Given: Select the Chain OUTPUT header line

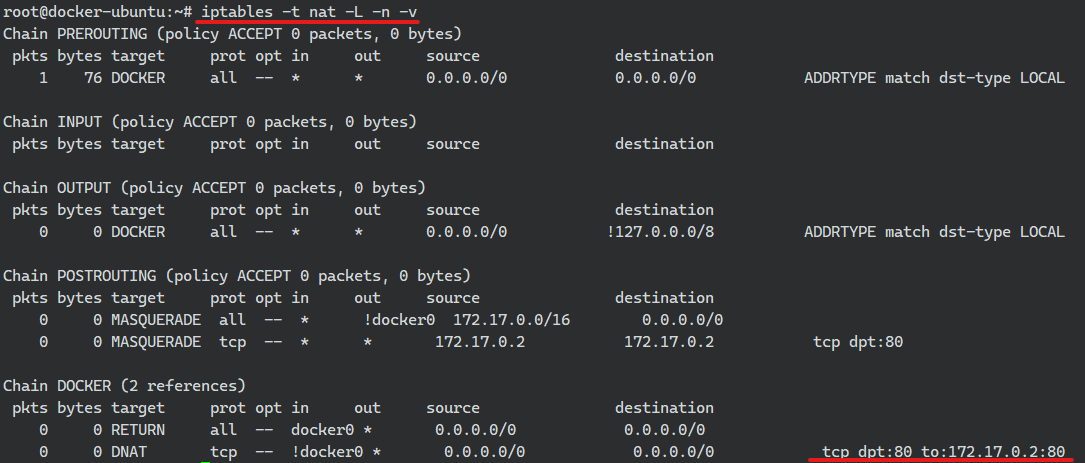Looking at the screenshot, I should (x=215, y=188).
